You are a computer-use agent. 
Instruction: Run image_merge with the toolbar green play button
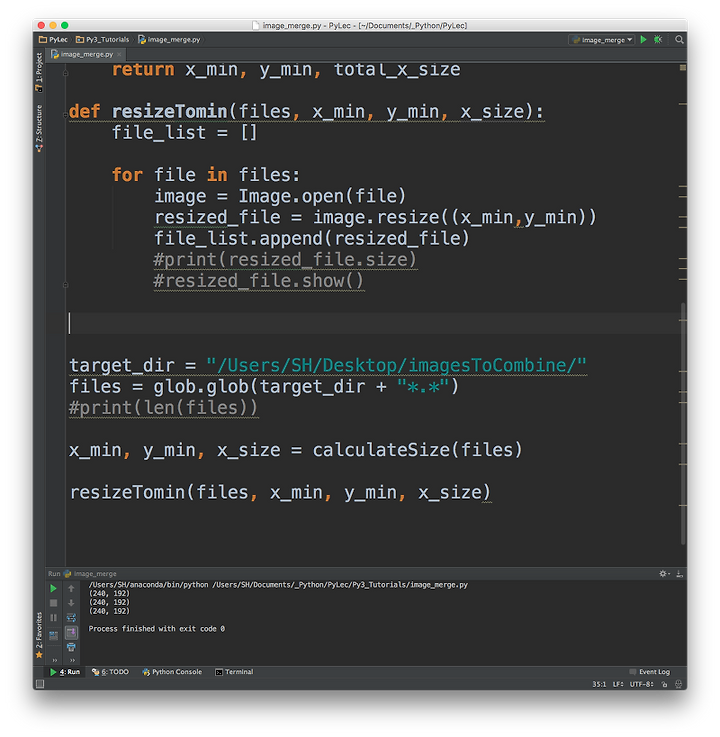[643, 39]
